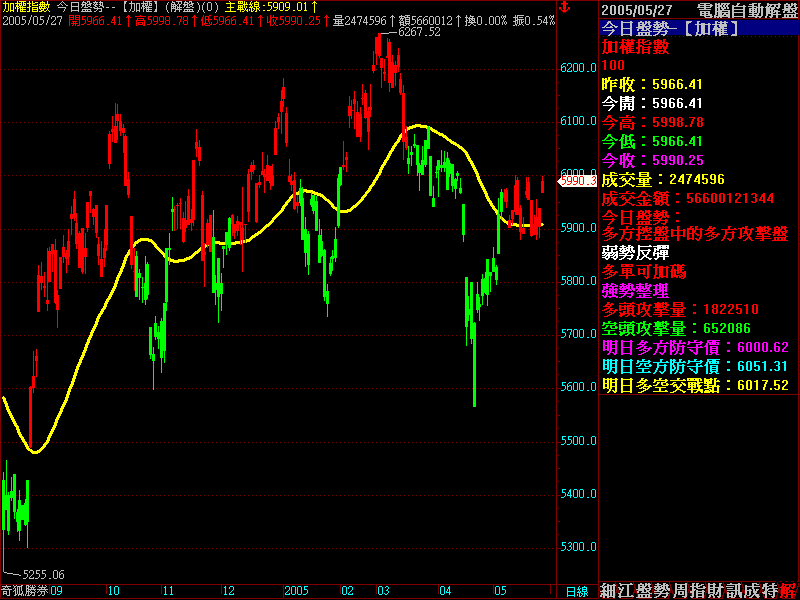Screen dimensions: 800x600
Task: Click the 5255.06 low price label
Action: click(43, 574)
